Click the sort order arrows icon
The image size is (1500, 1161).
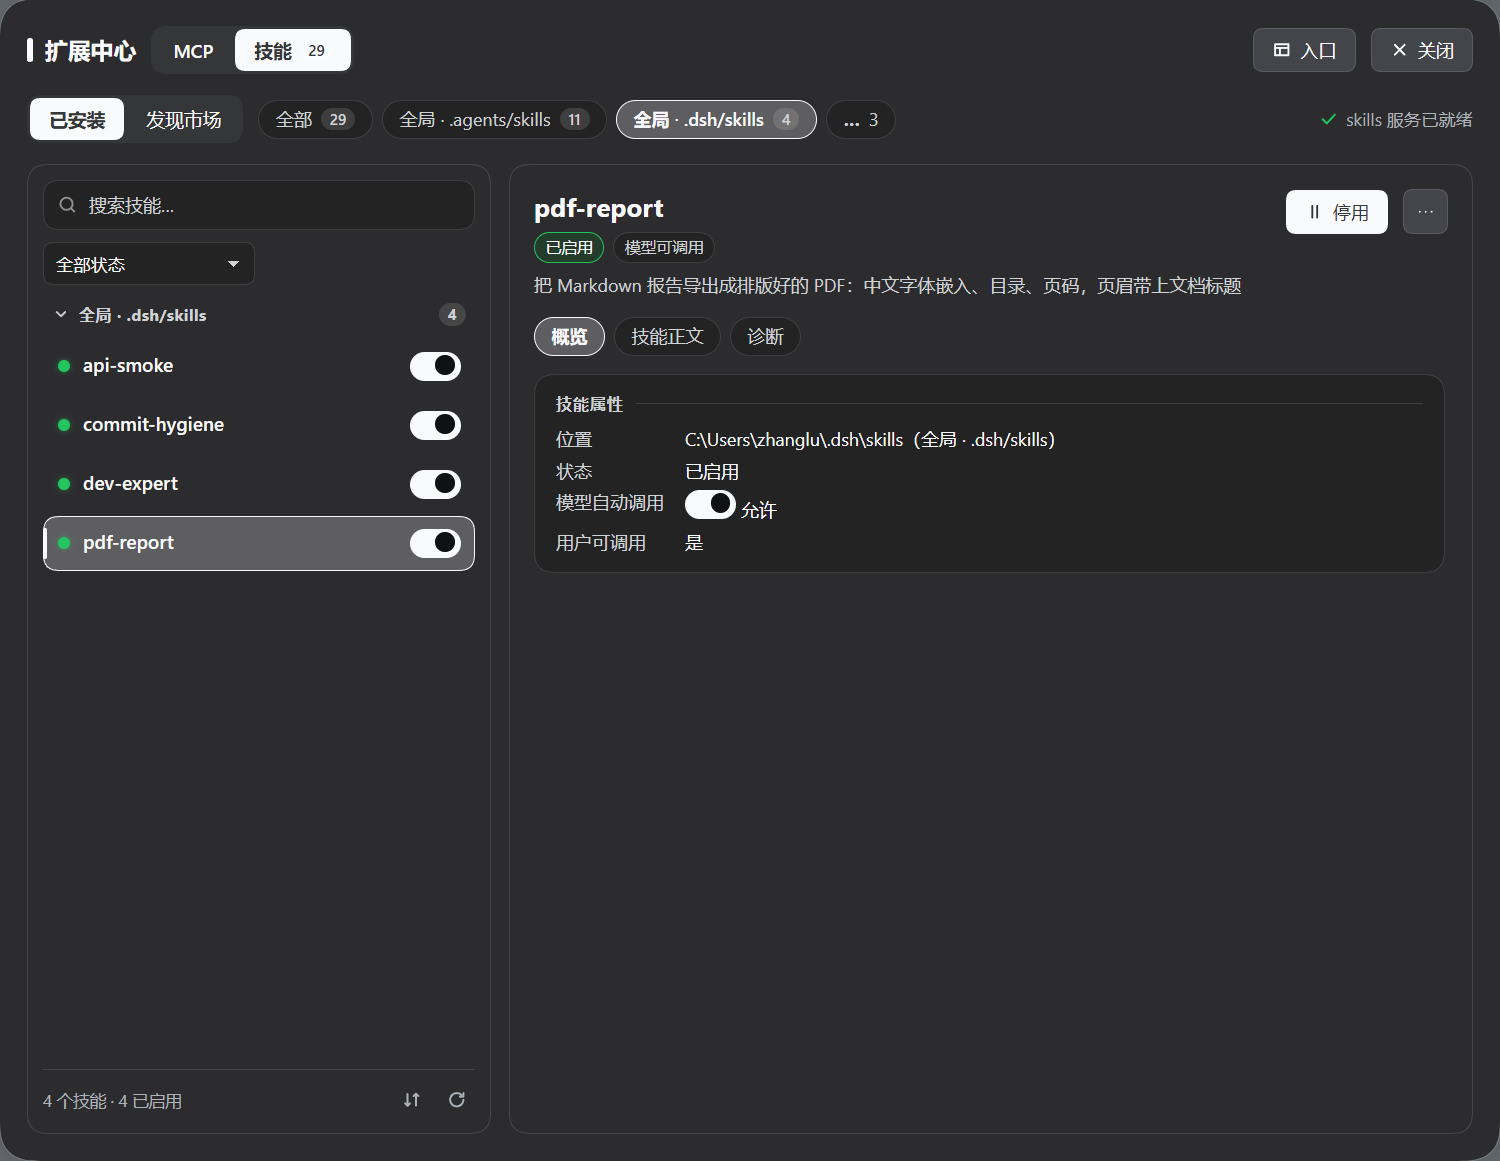tap(412, 1100)
